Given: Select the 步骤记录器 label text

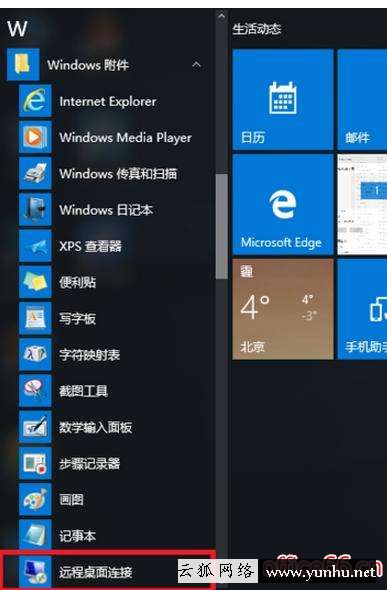Looking at the screenshot, I should (x=90, y=463).
